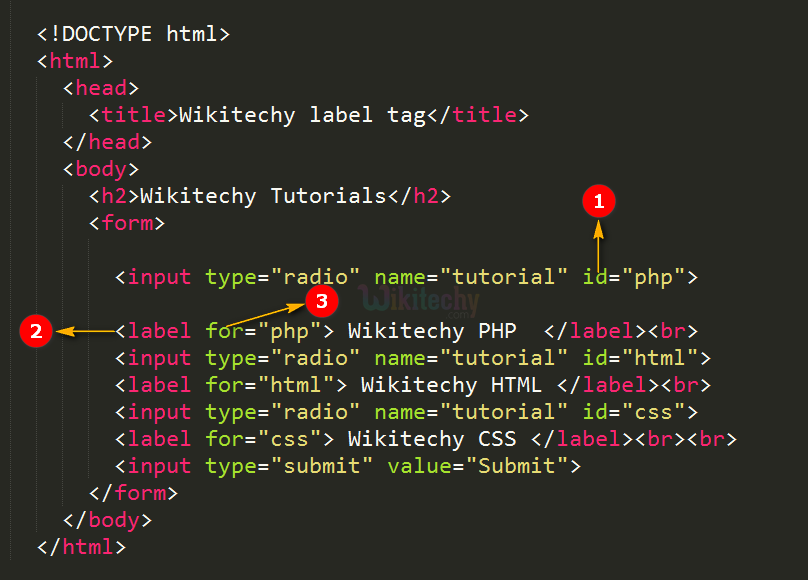Click the DOCTYPE html declaration line
808x580 pixels.
[x=134, y=34]
